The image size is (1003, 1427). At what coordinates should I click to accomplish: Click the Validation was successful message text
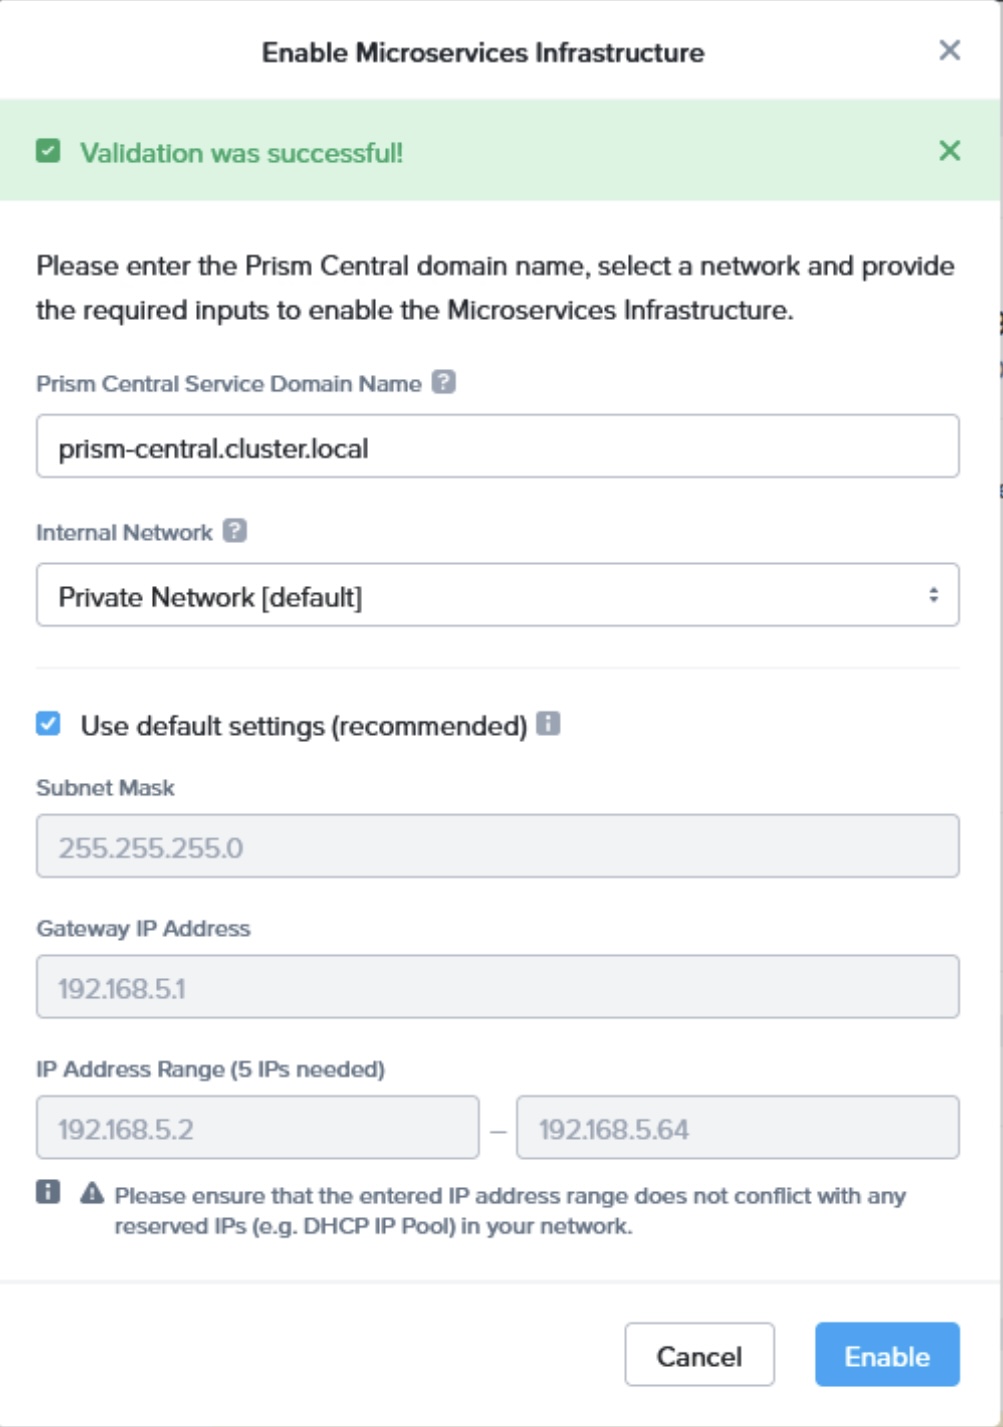241,153
